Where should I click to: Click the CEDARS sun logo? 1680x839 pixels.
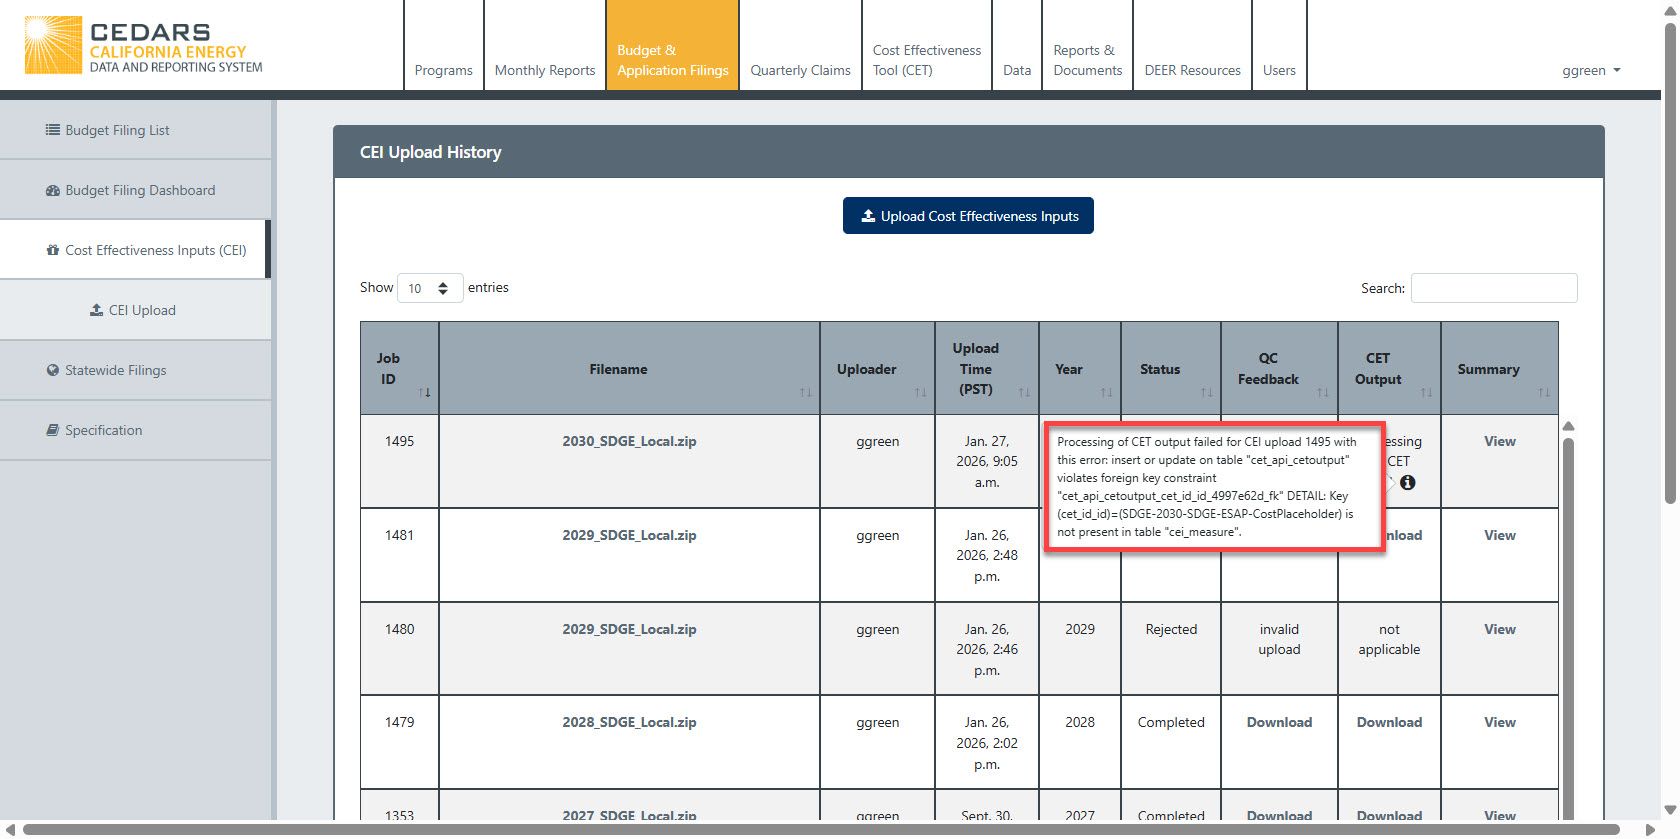click(52, 45)
